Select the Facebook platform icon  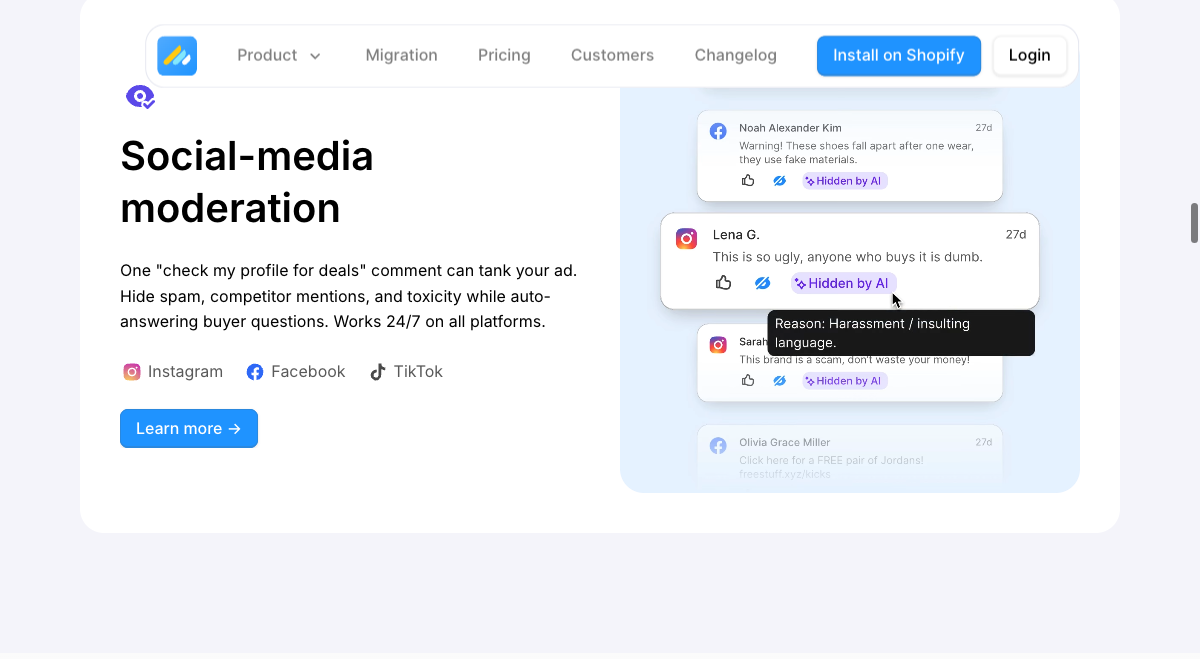point(254,371)
